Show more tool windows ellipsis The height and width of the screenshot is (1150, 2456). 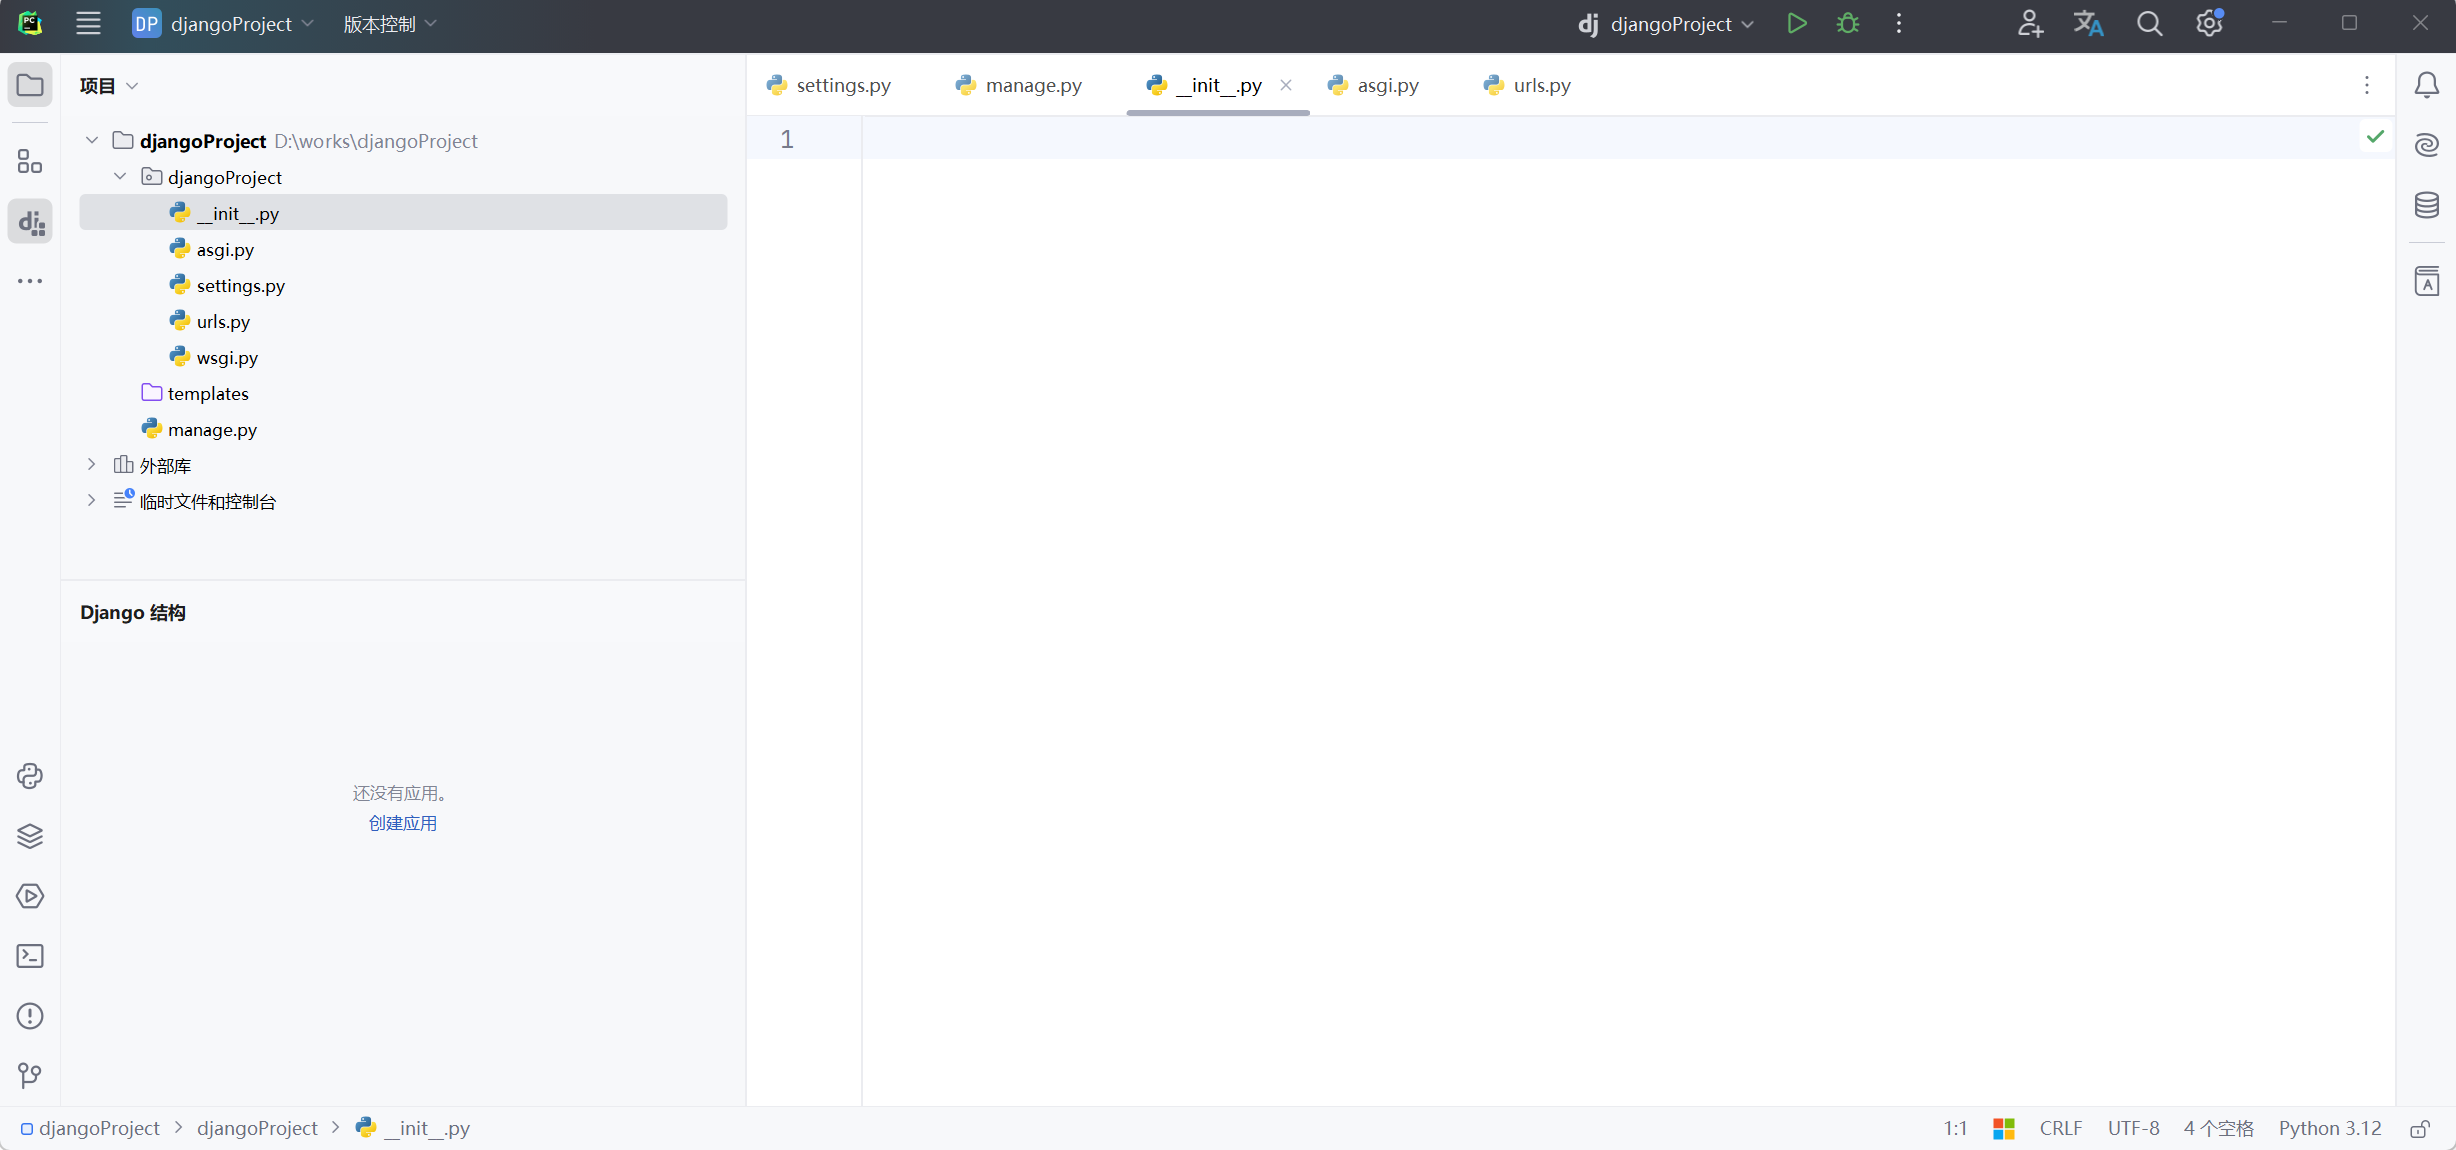pyautogui.click(x=30, y=281)
